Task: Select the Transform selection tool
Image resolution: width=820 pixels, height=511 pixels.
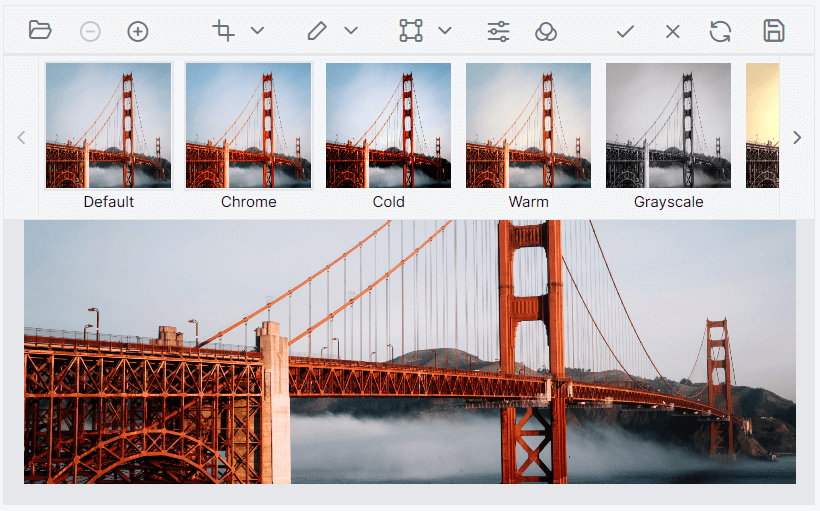Action: point(411,31)
